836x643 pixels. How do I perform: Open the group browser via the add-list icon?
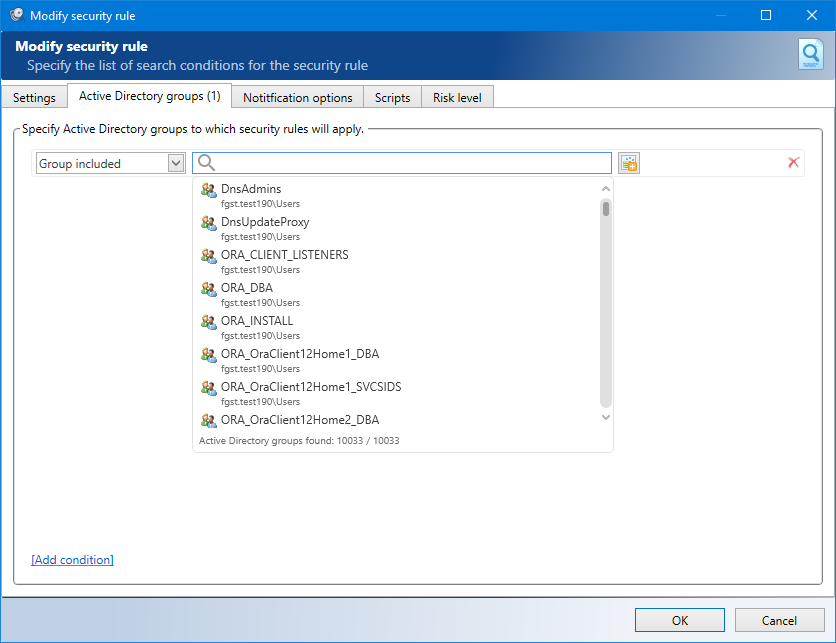tap(629, 163)
